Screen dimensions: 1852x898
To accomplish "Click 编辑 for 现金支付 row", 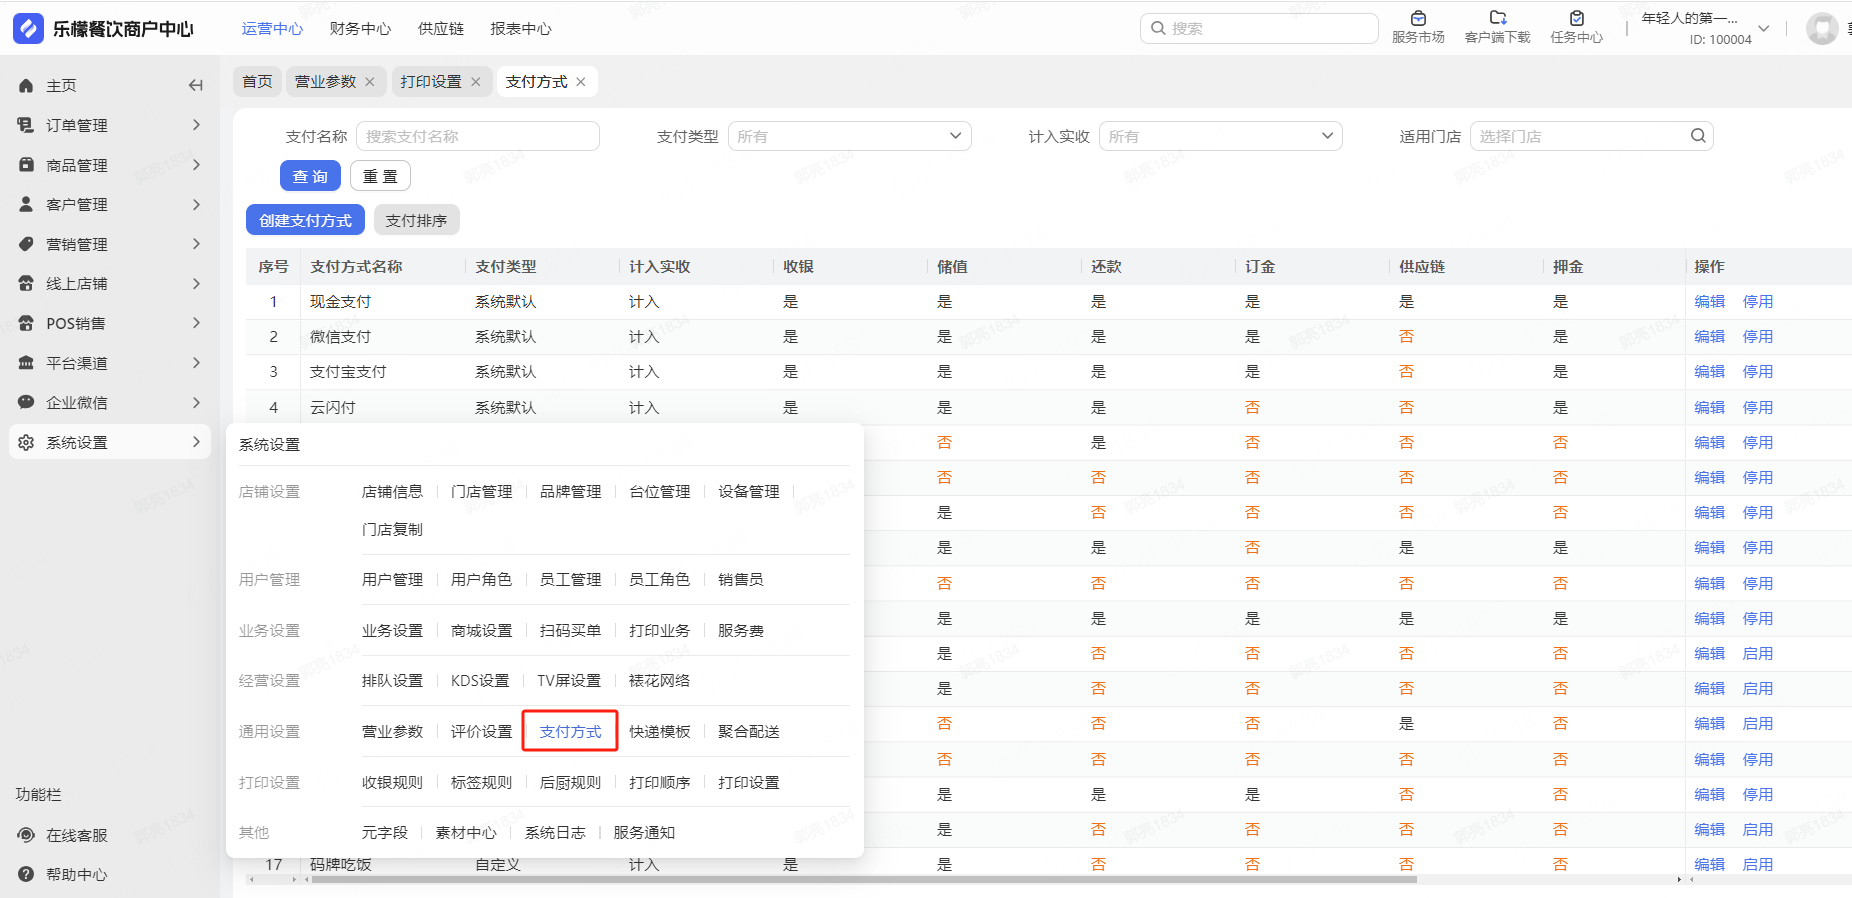I will tap(1710, 302).
